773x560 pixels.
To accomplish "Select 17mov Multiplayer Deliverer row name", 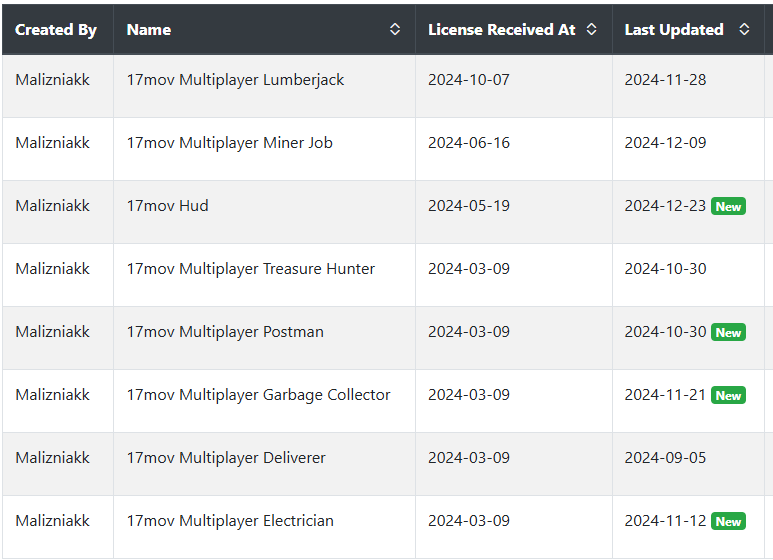I will point(226,458).
